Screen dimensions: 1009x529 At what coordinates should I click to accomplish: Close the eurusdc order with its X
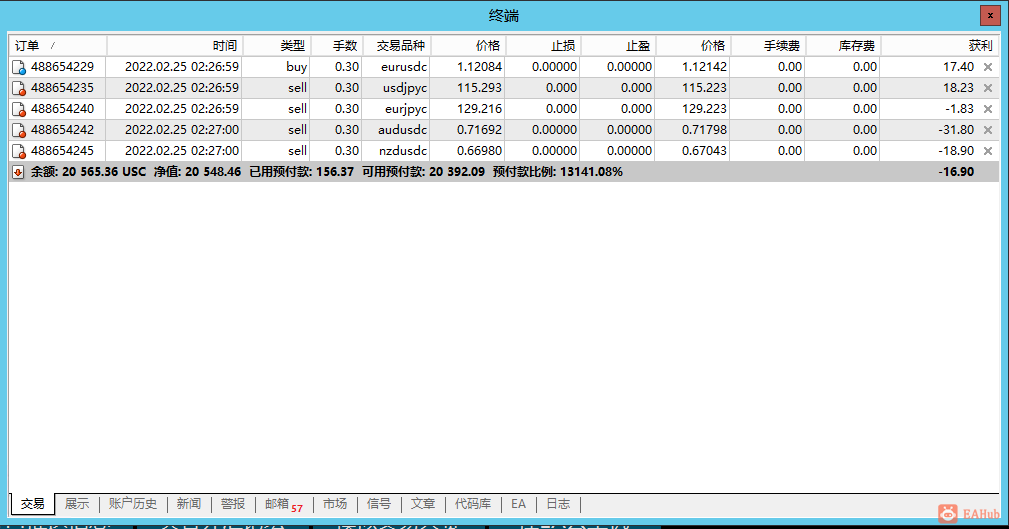pos(988,67)
